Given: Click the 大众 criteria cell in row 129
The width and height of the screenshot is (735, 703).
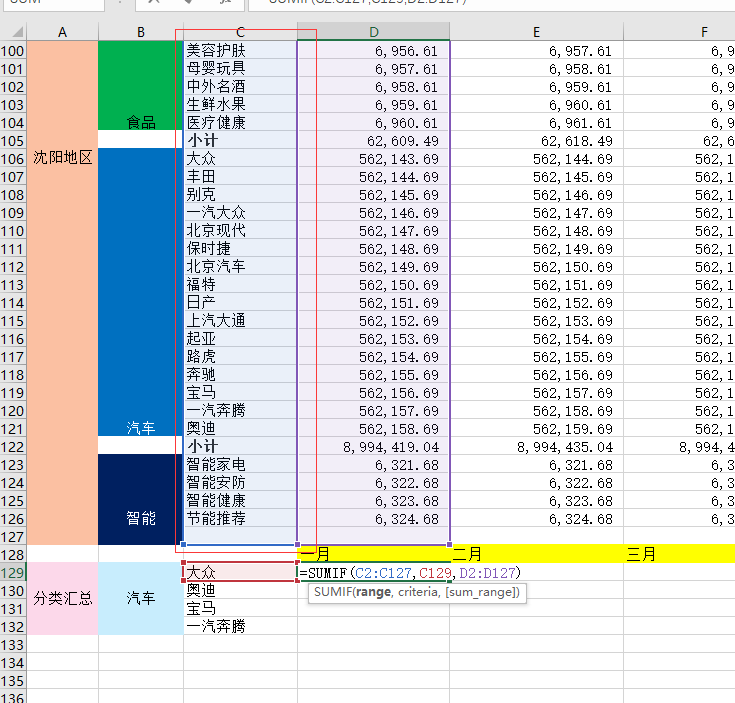Looking at the screenshot, I should 240,572.
